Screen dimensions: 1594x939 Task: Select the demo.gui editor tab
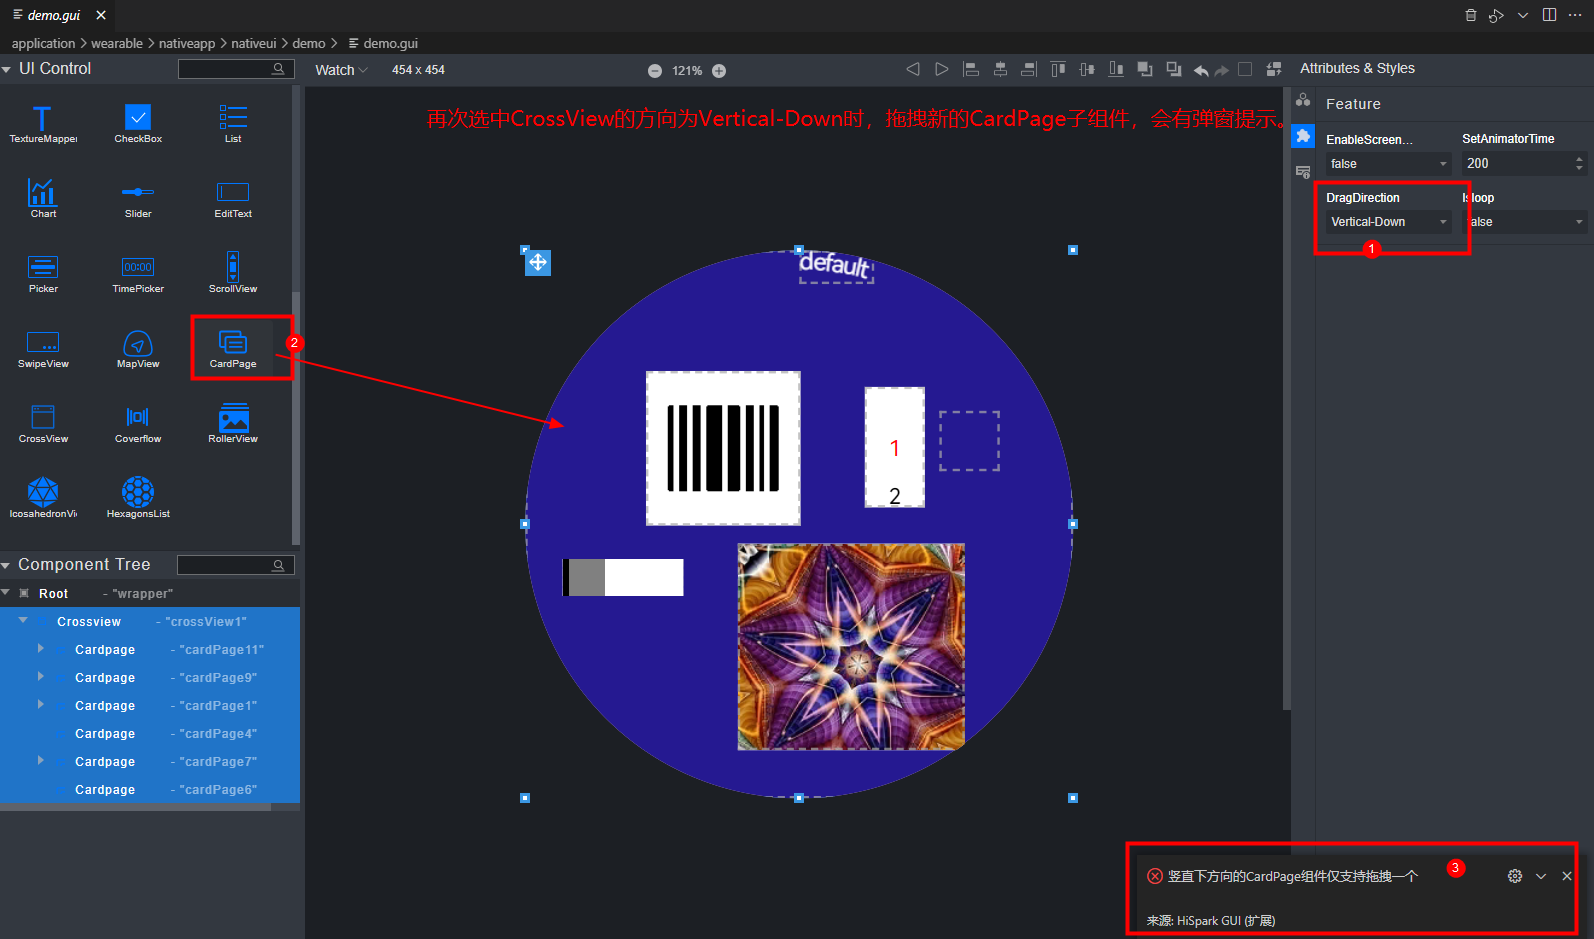click(x=54, y=15)
